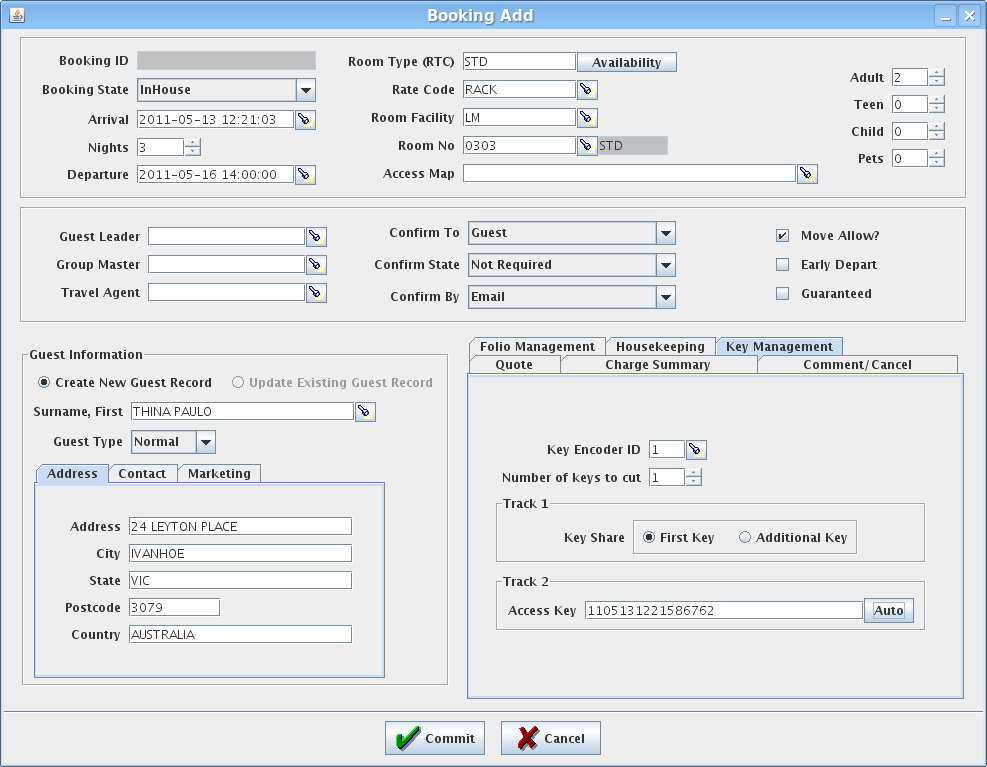
Task: Click the Rate Code lookup icon
Action: (587, 90)
